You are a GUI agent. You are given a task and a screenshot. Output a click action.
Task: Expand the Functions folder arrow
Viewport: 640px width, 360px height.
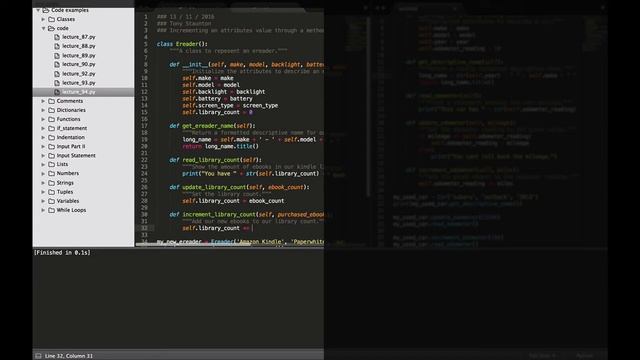43,119
